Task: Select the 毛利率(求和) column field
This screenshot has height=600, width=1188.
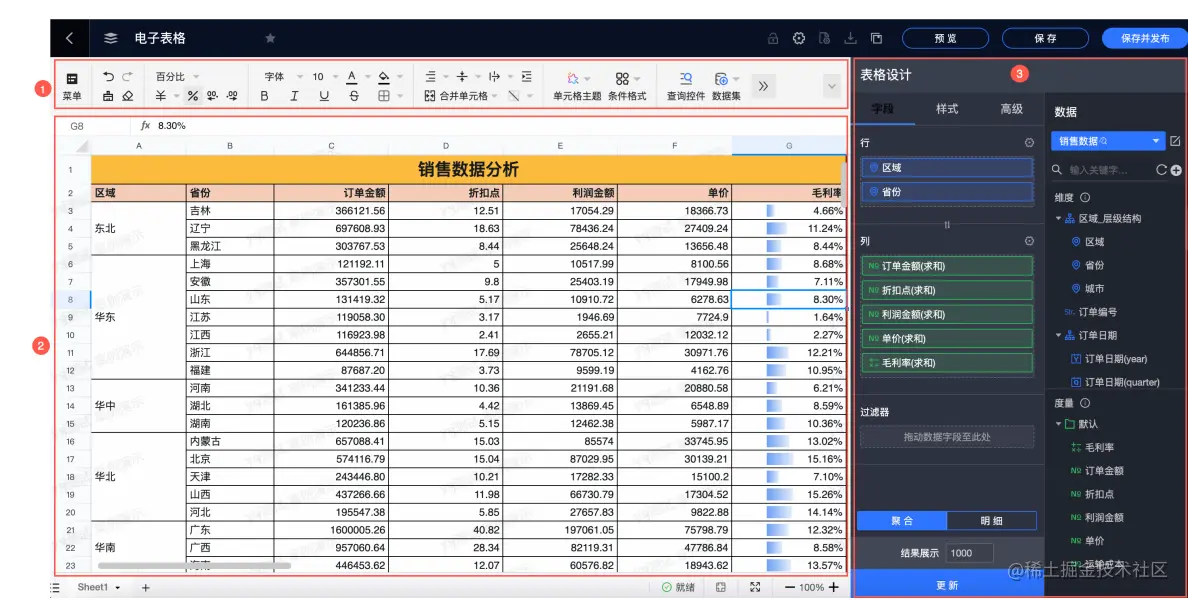Action: 947,362
